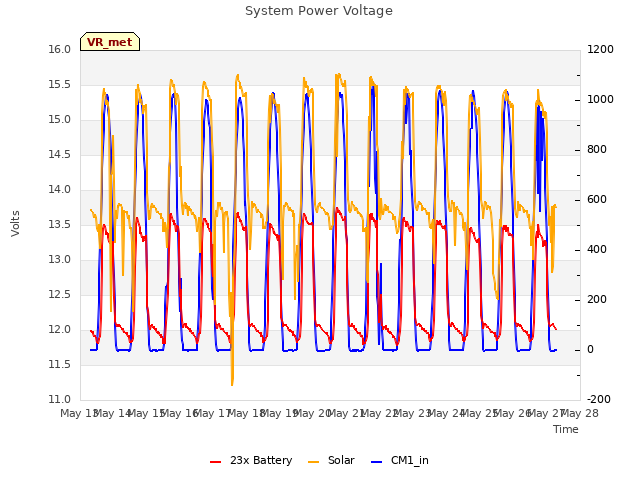This screenshot has width=640, height=480.
Task: Click the 11.5 left axis label
Action: (x=60, y=364)
